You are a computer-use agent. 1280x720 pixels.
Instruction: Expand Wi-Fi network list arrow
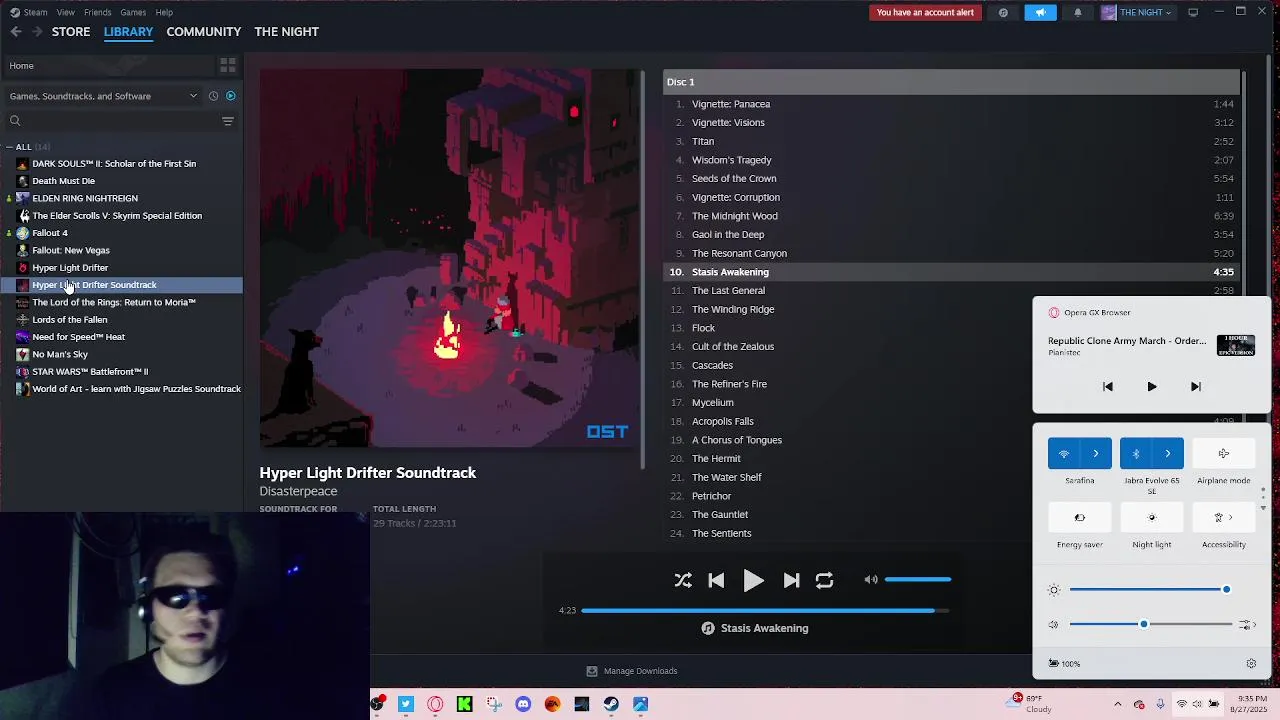coord(1096,454)
